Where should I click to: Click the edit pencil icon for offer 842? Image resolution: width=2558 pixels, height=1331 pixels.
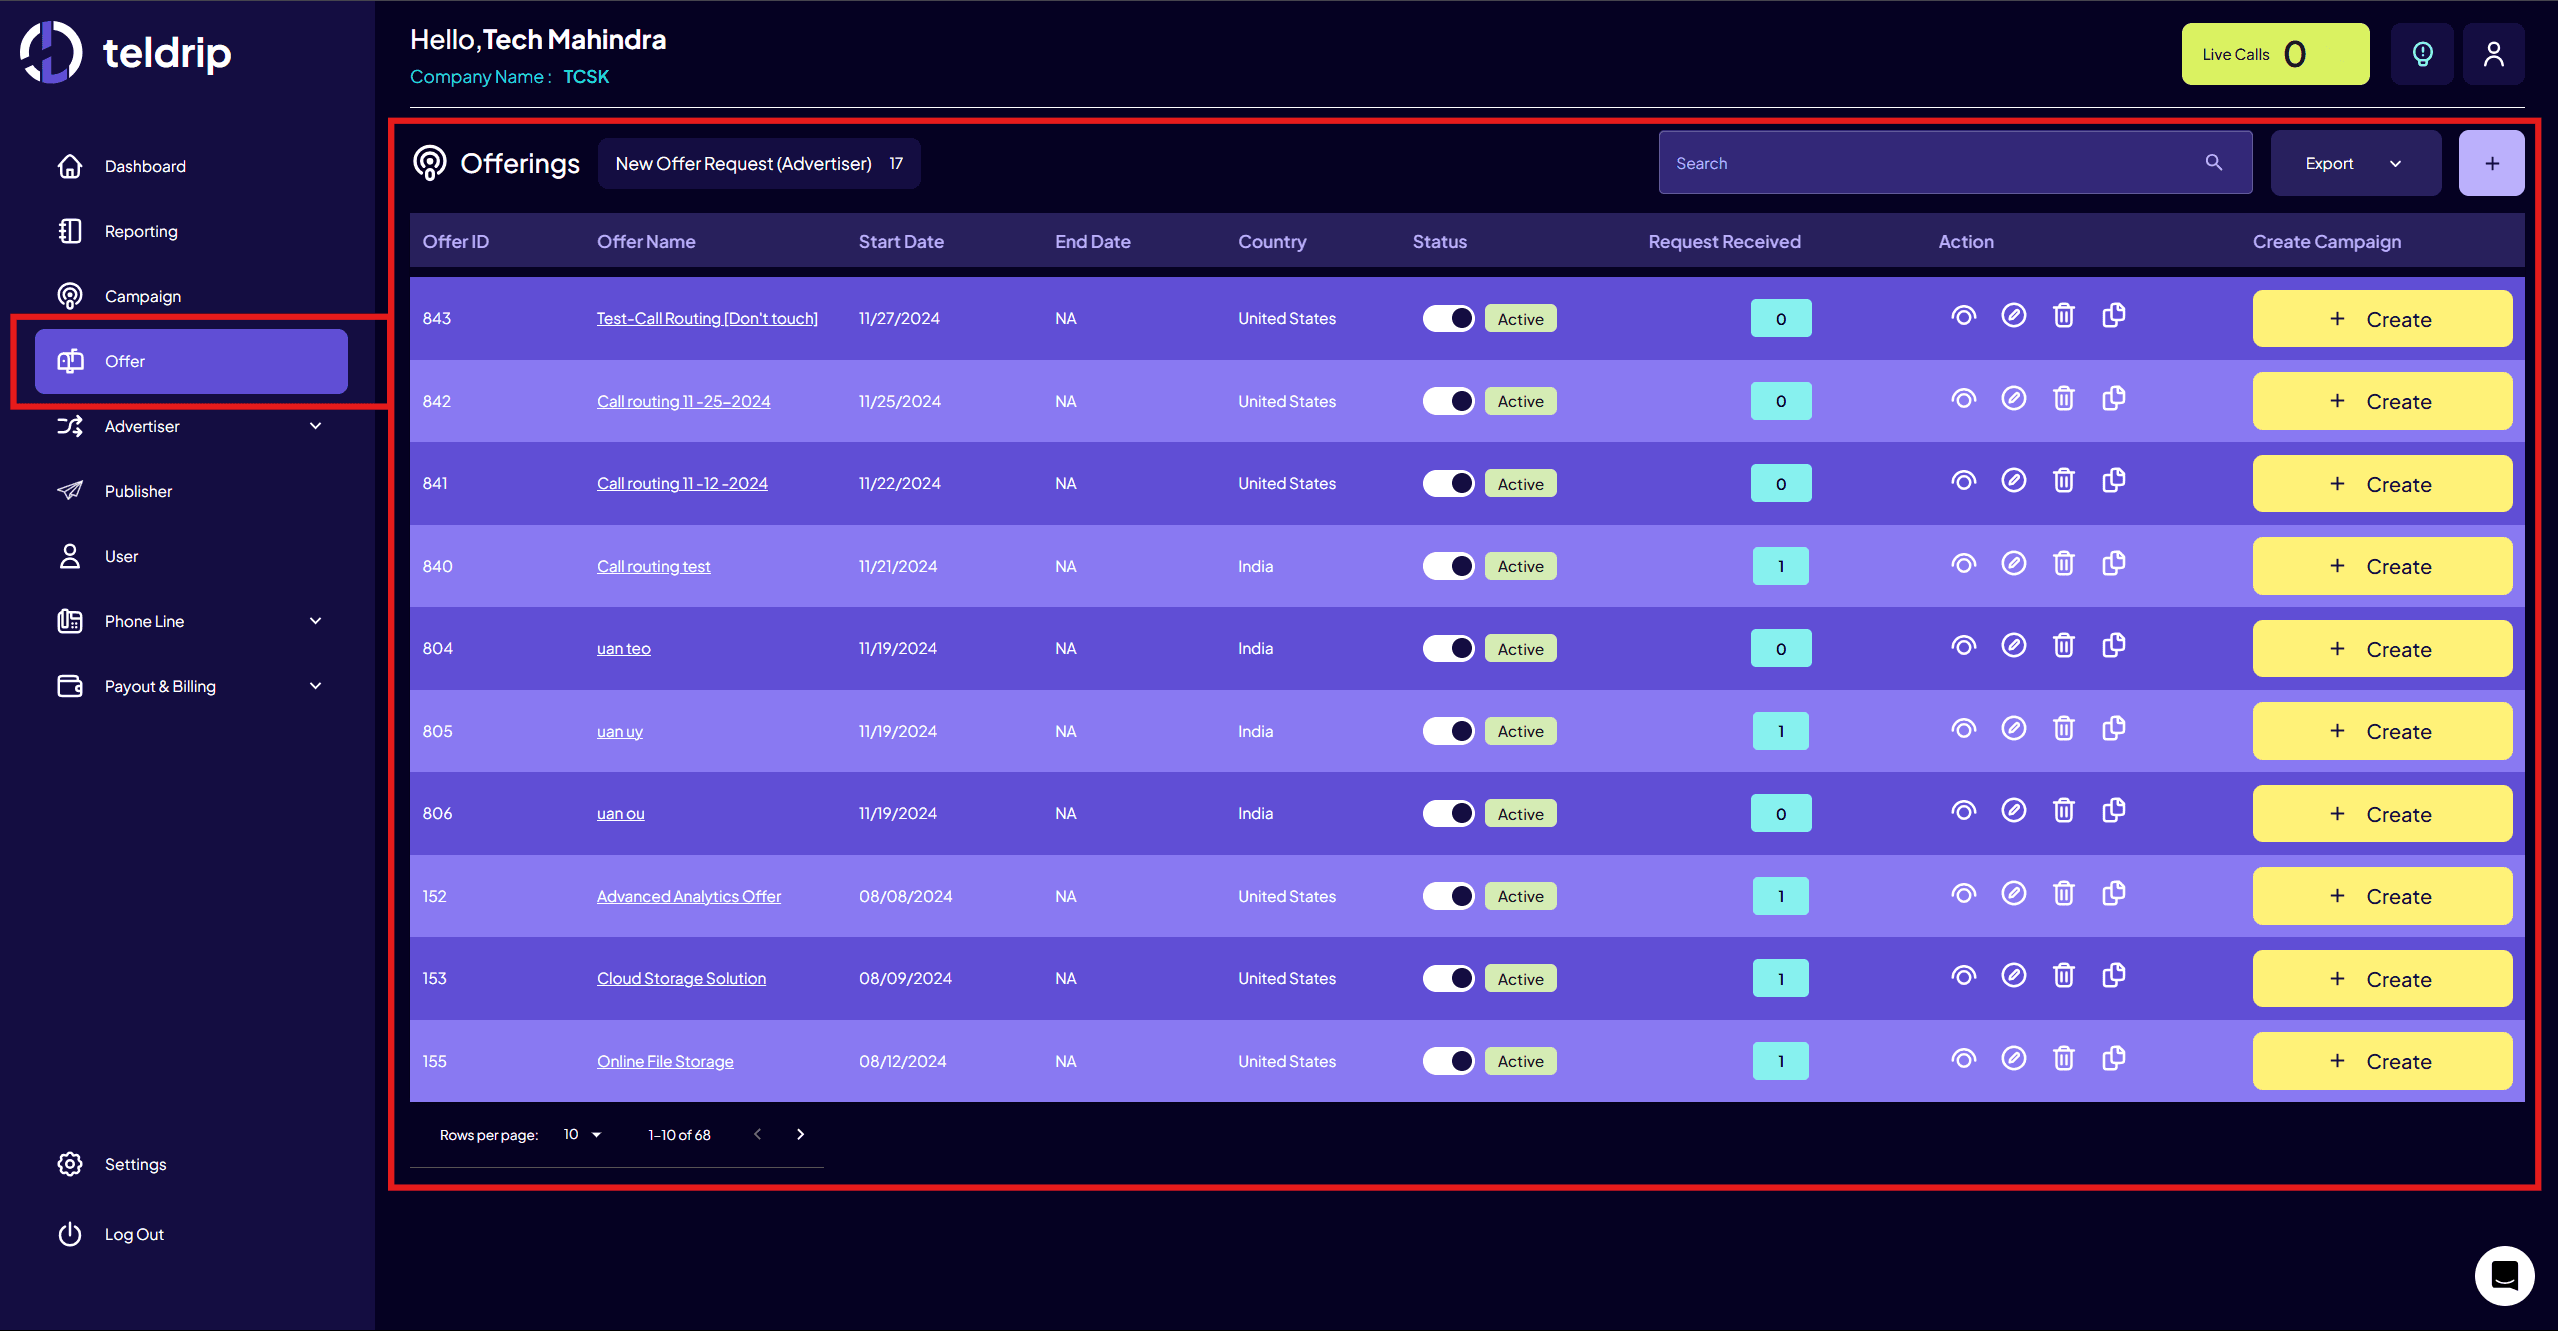2013,399
